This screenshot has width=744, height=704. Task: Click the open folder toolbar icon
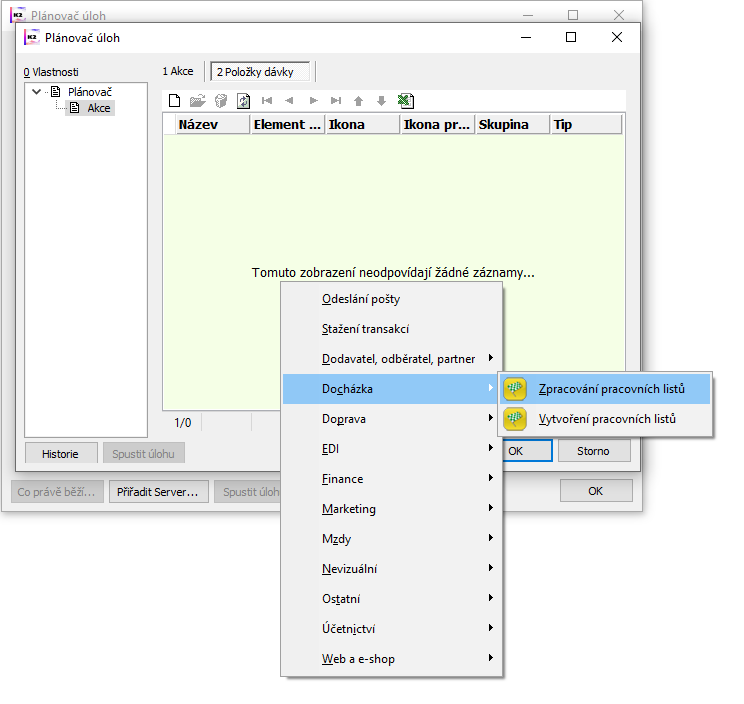pyautogui.click(x=197, y=101)
